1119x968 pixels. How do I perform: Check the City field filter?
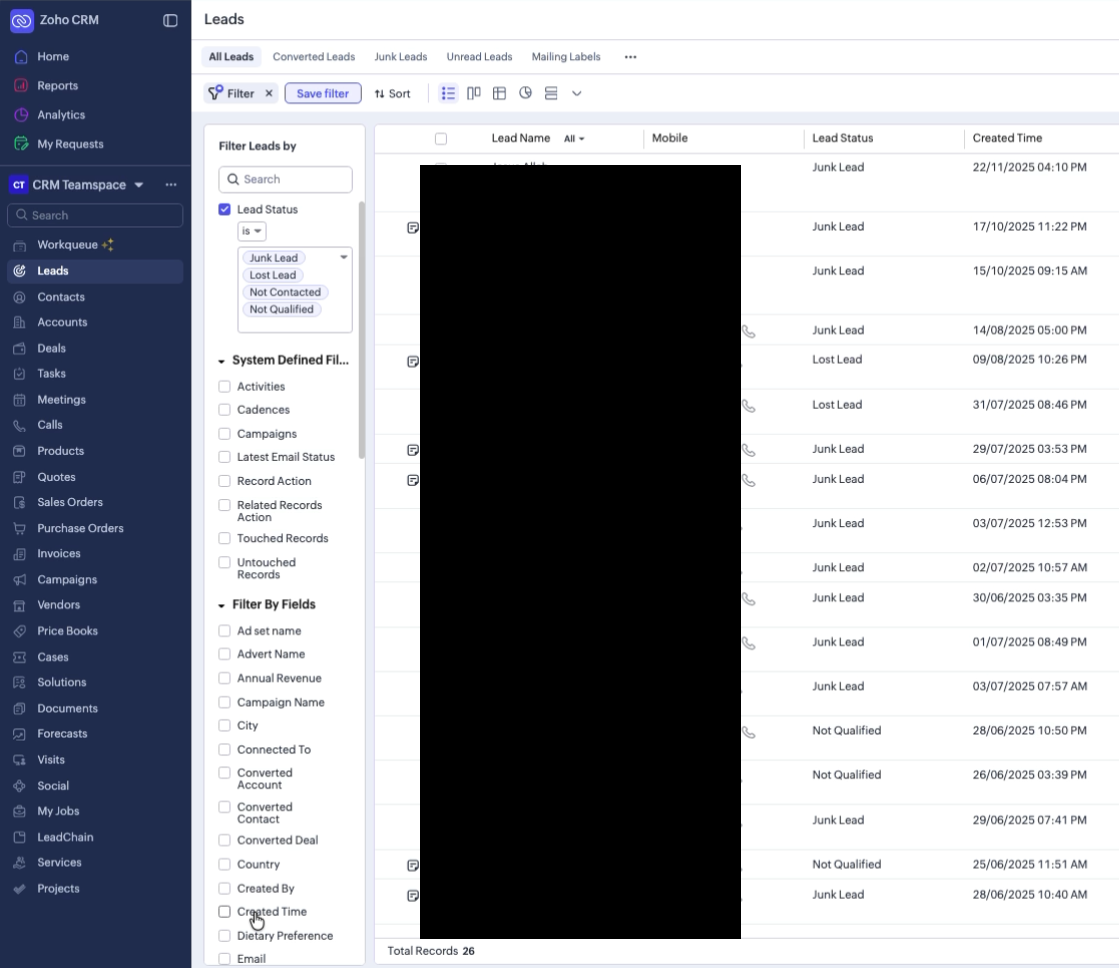pyautogui.click(x=225, y=725)
